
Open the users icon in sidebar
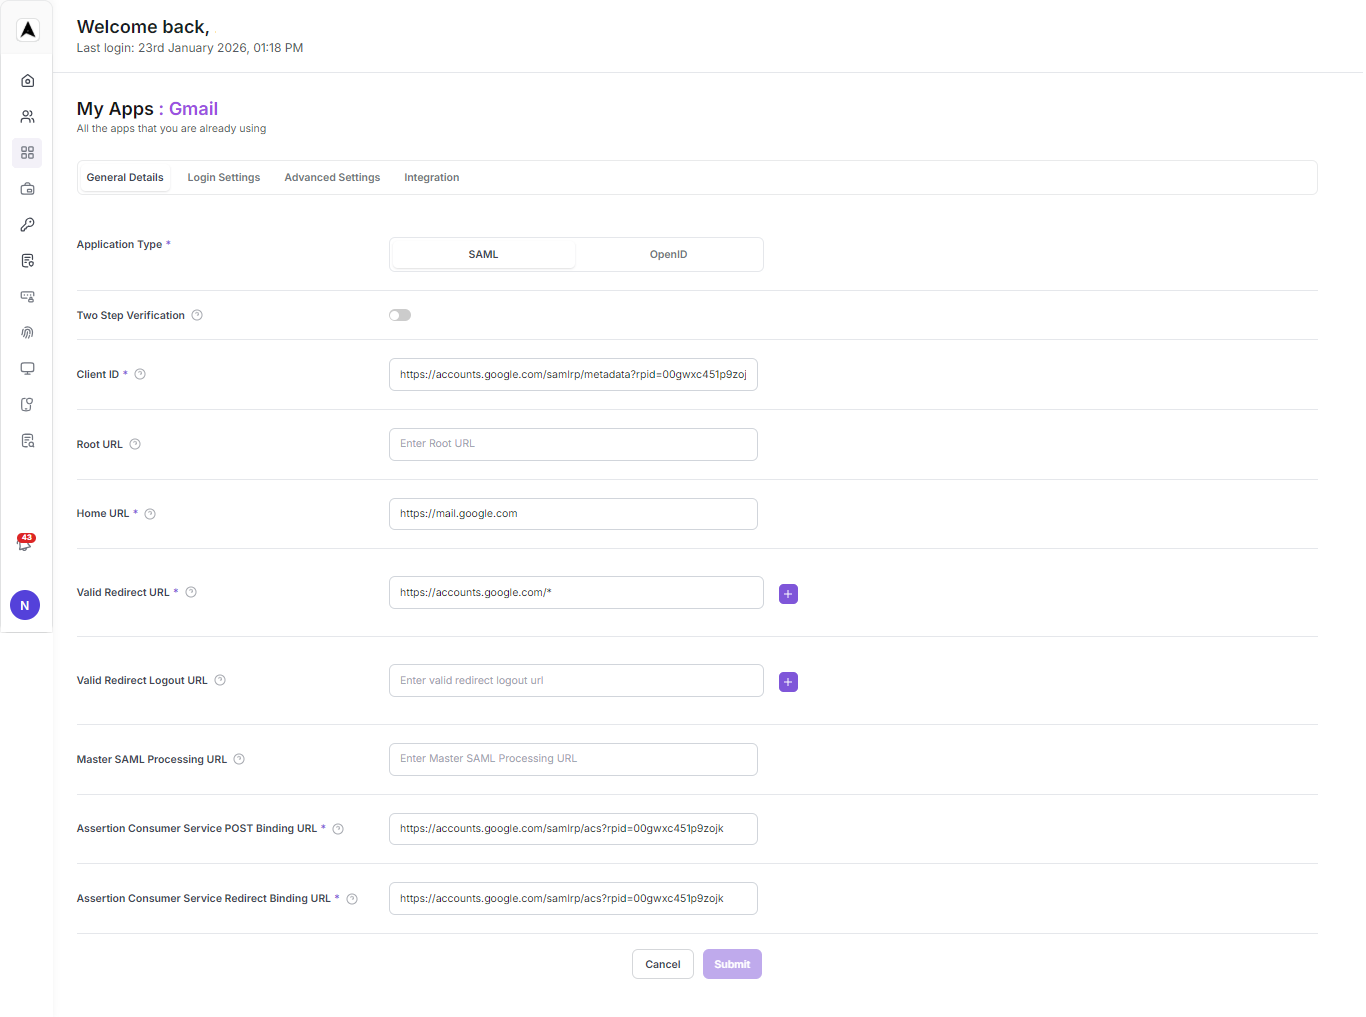[28, 117]
